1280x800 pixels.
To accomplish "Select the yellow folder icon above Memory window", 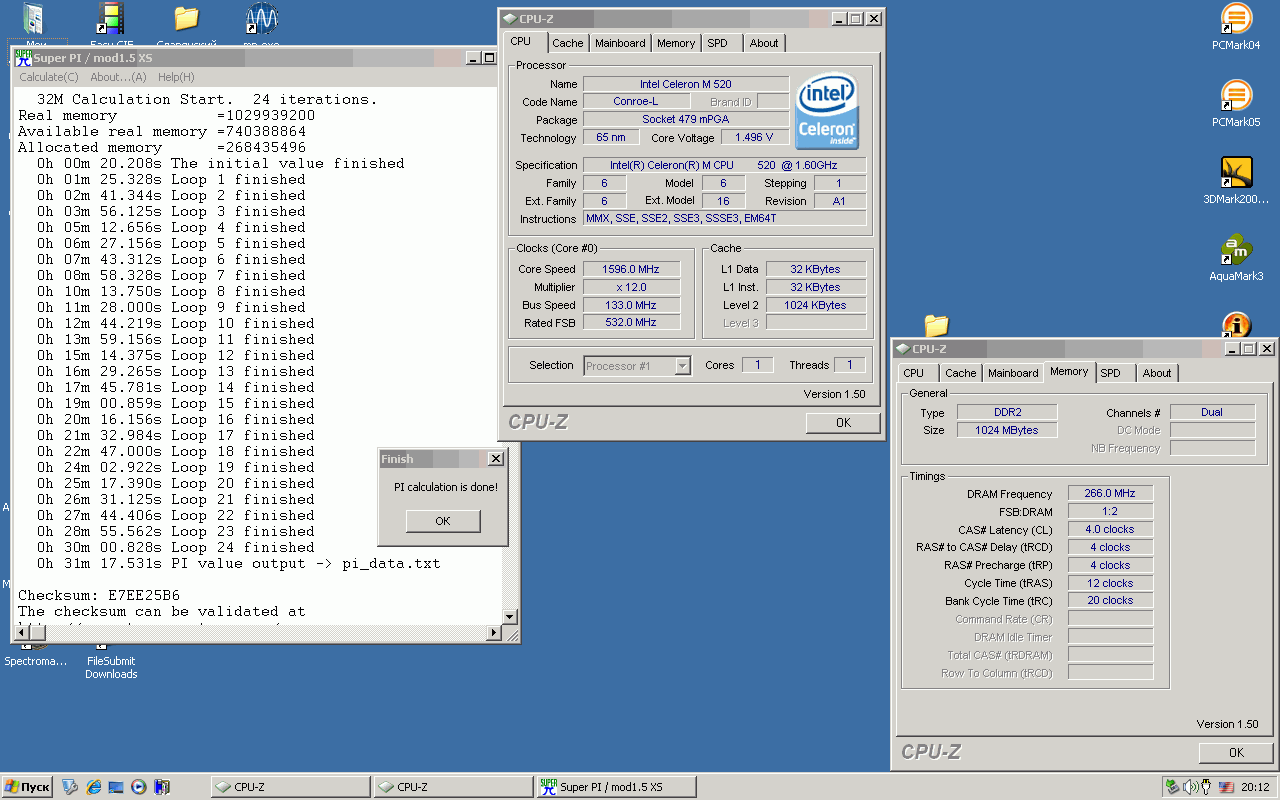I will (x=936, y=325).
